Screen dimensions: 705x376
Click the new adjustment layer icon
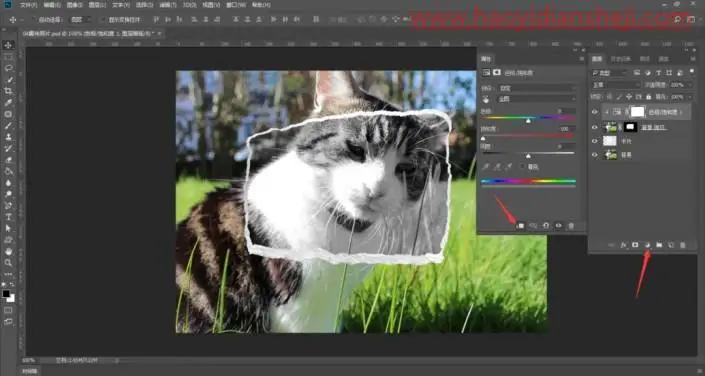(x=647, y=245)
